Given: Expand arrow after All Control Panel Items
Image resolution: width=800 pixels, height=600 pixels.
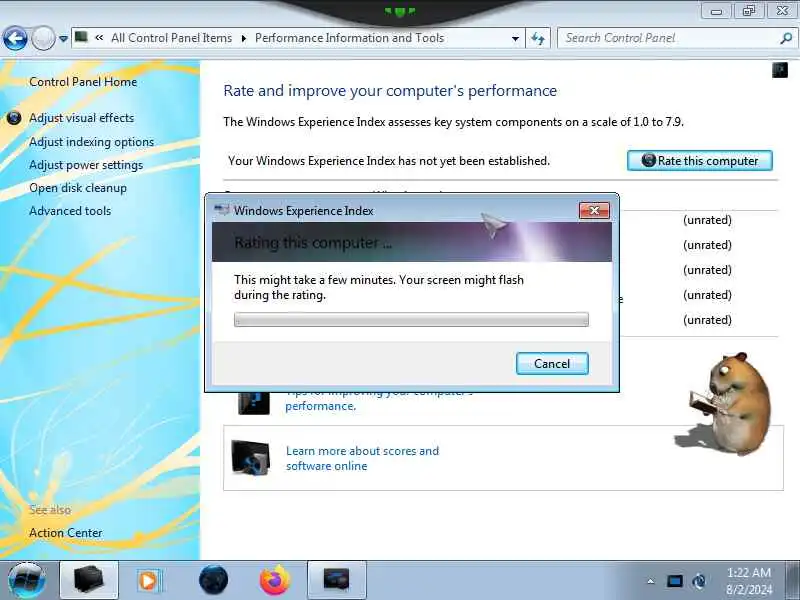Looking at the screenshot, I should [244, 38].
